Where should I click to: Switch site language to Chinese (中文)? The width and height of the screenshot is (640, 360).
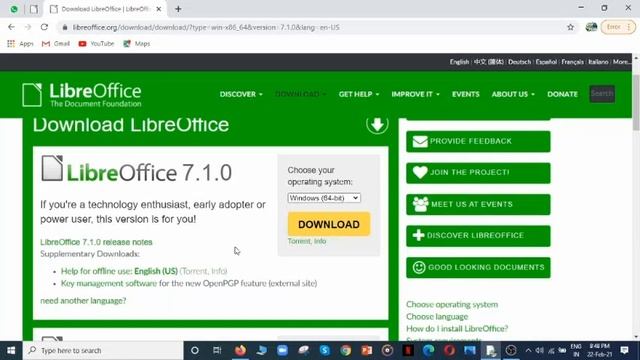(x=489, y=62)
